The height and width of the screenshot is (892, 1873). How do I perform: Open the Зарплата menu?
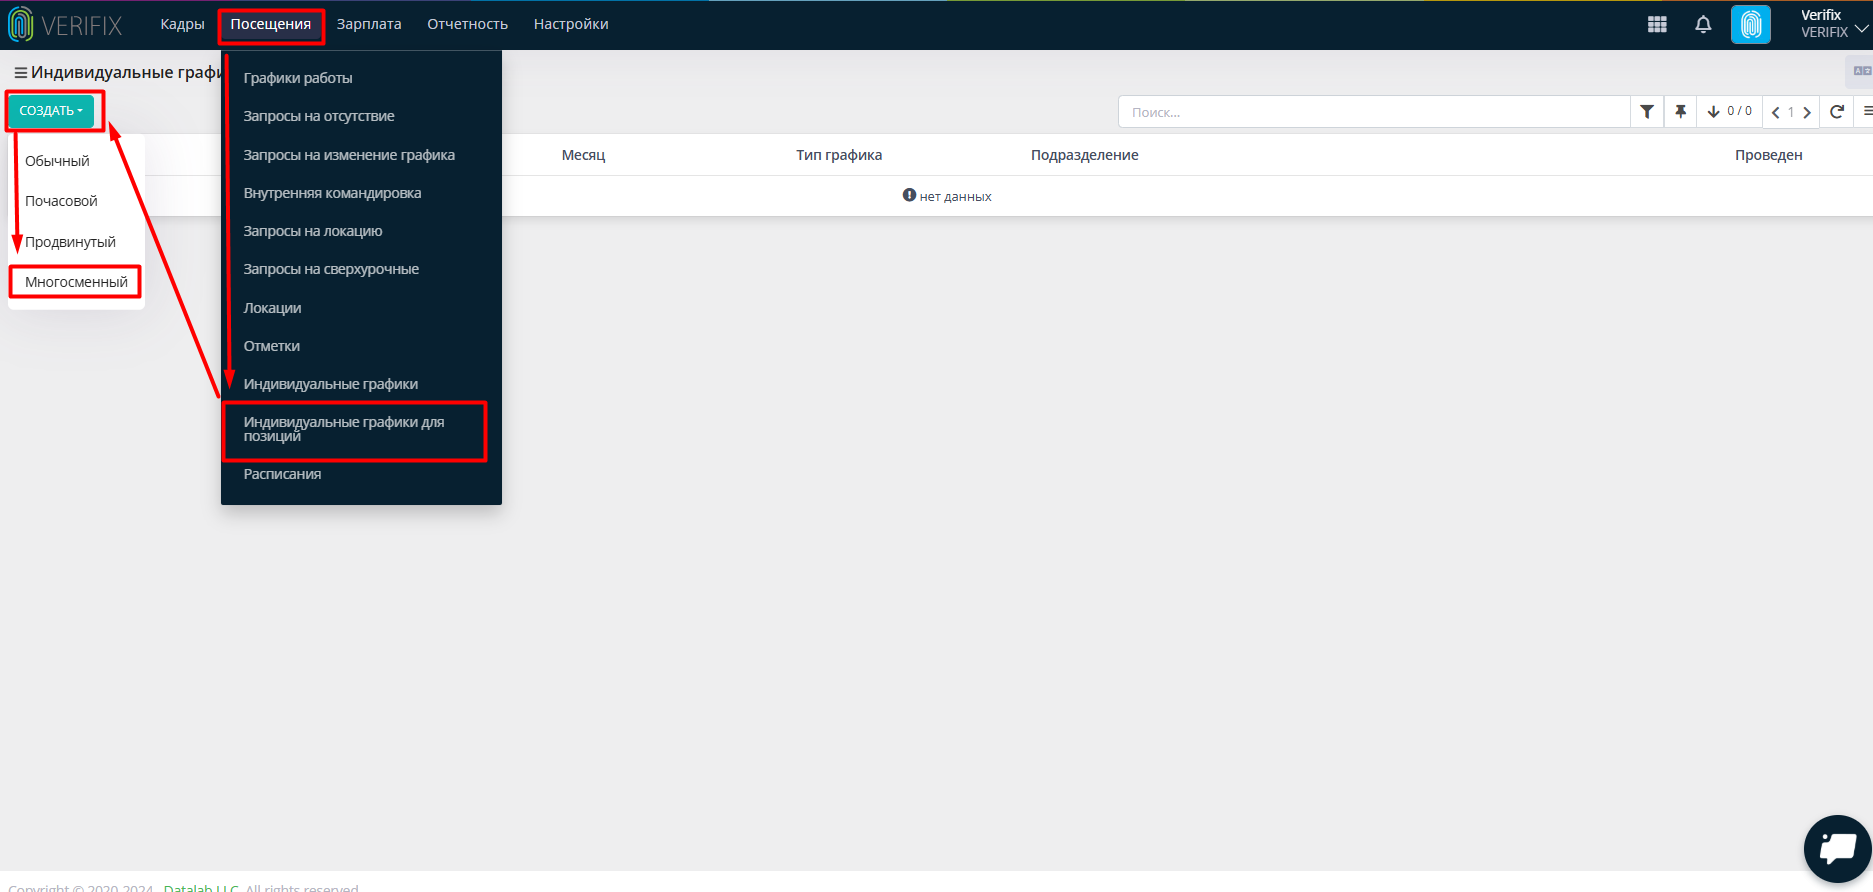369,24
